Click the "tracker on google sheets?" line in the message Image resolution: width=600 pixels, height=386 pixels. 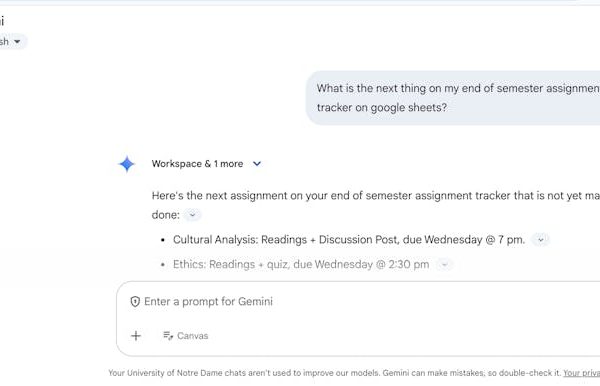coord(382,107)
